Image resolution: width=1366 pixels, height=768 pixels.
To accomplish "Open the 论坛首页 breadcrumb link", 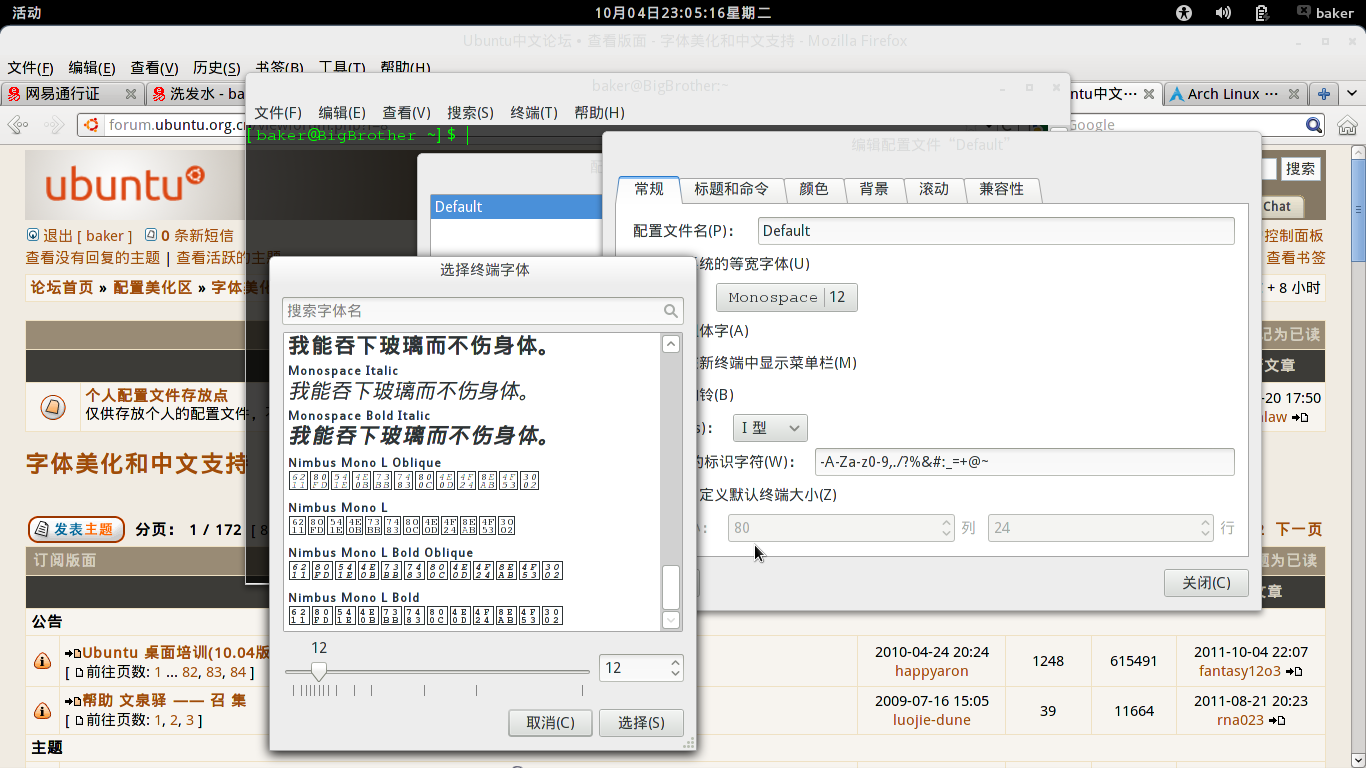I will pyautogui.click(x=62, y=287).
